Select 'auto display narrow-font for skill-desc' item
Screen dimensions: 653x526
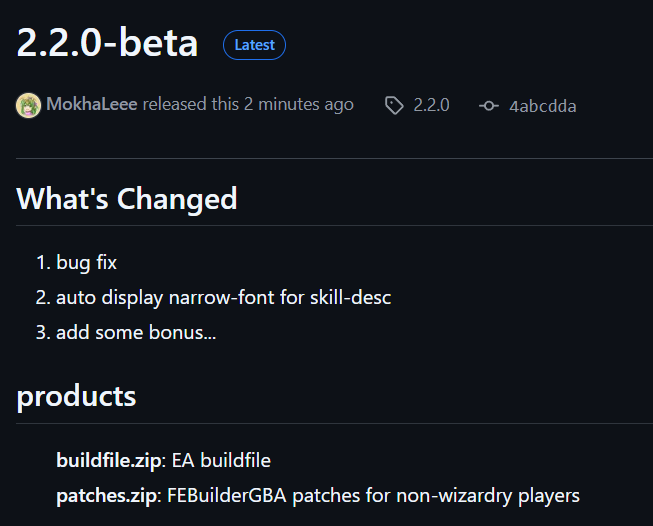point(224,298)
